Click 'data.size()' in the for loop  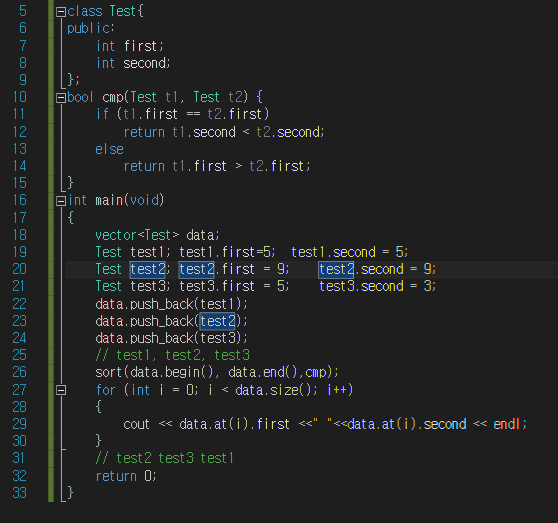click(x=273, y=390)
